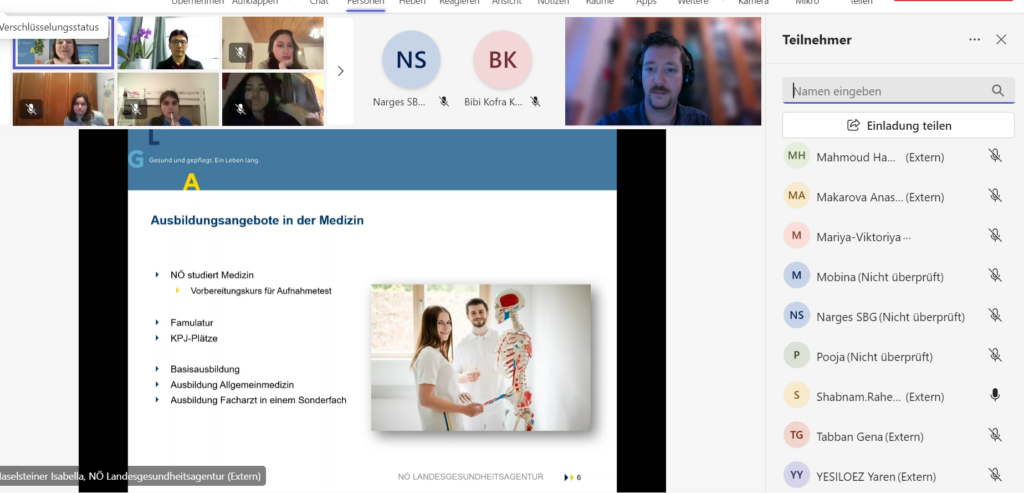The width and height of the screenshot is (1024, 493).
Task: Click video of man wearing headphones
Action: (663, 71)
